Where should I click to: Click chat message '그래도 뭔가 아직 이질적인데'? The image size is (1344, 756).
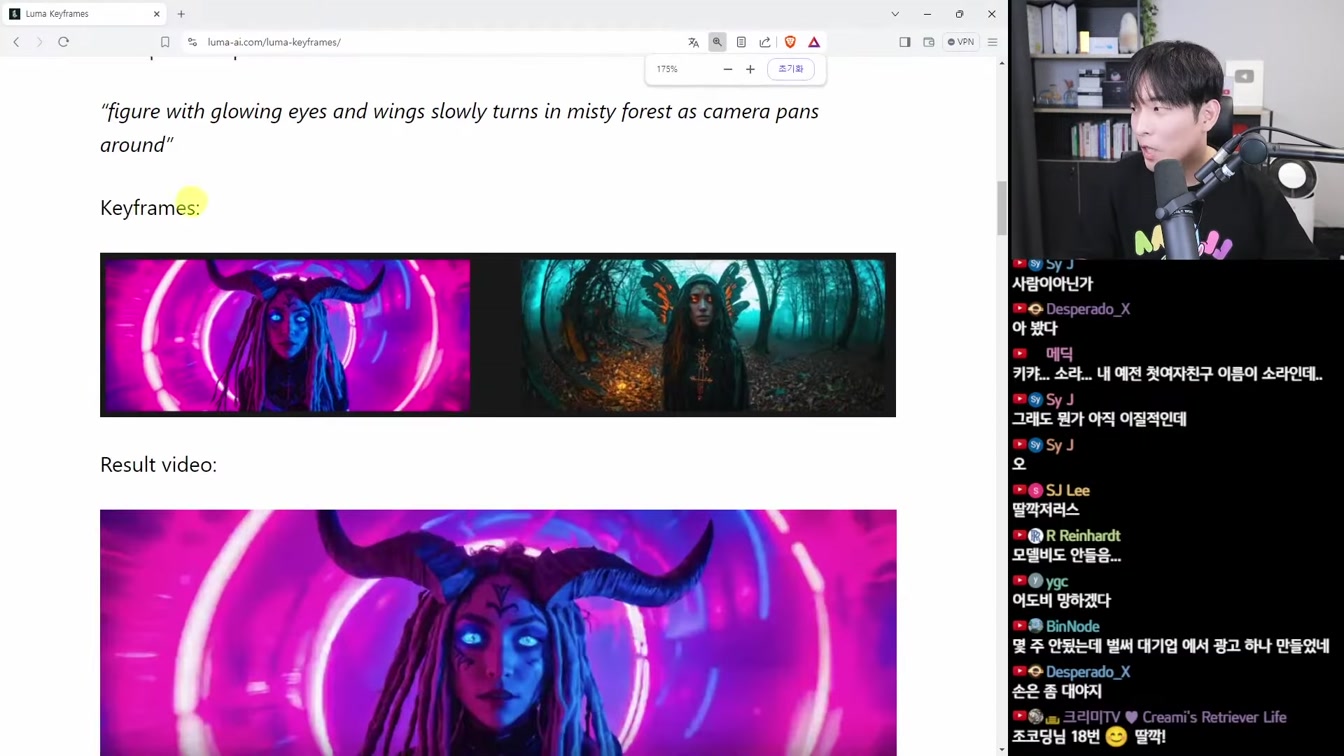pyautogui.click(x=1099, y=419)
